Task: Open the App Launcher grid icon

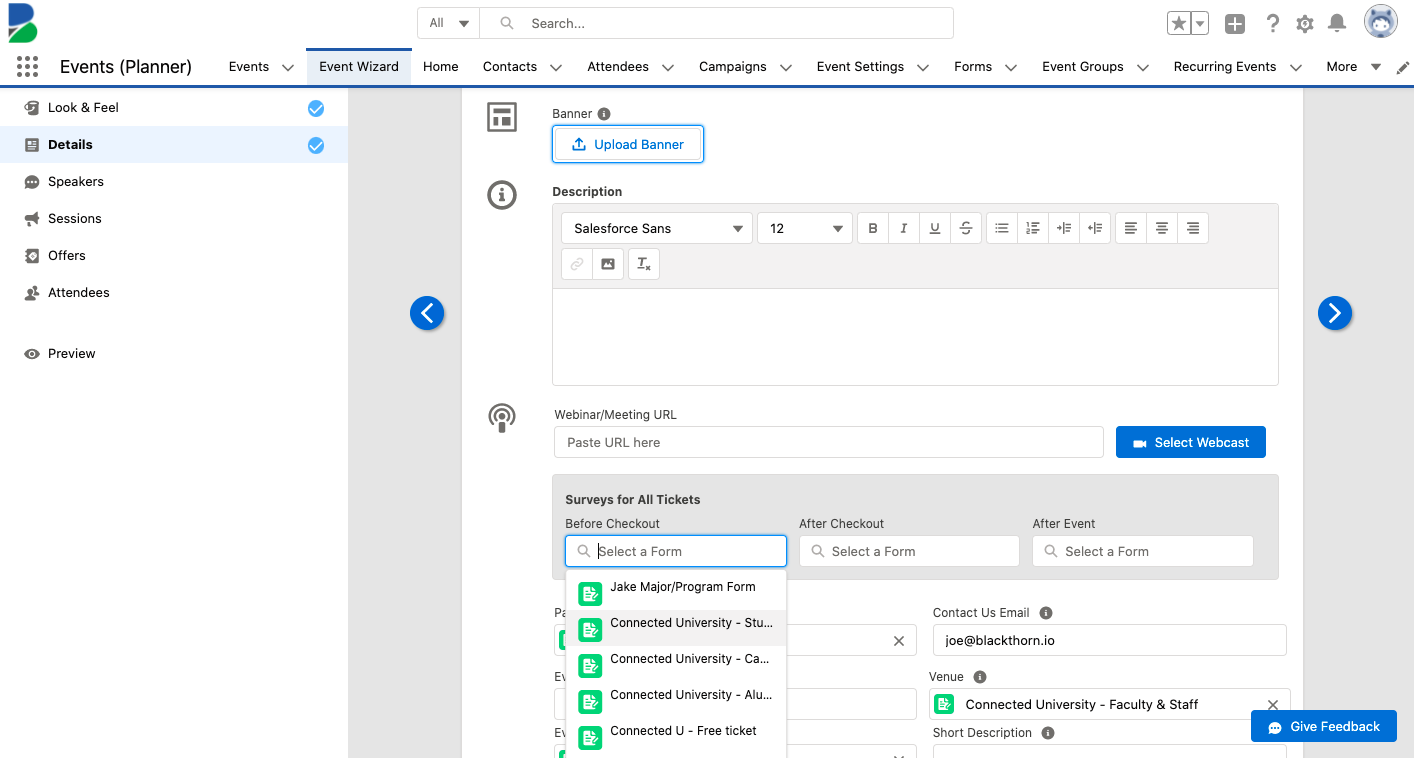Action: tap(28, 67)
